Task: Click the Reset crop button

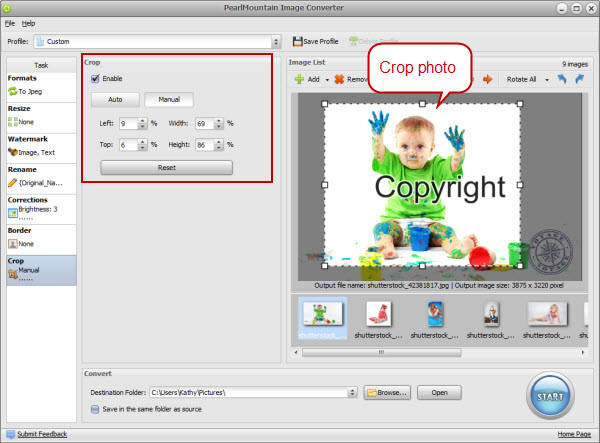Action: (x=167, y=168)
